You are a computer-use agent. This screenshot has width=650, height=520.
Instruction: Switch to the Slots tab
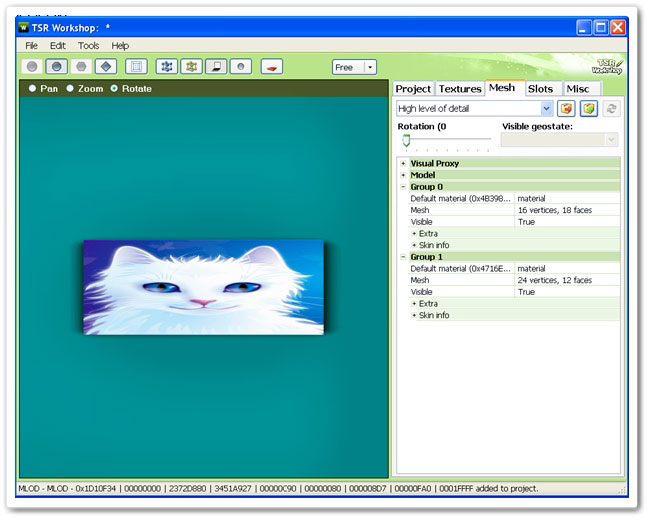540,89
